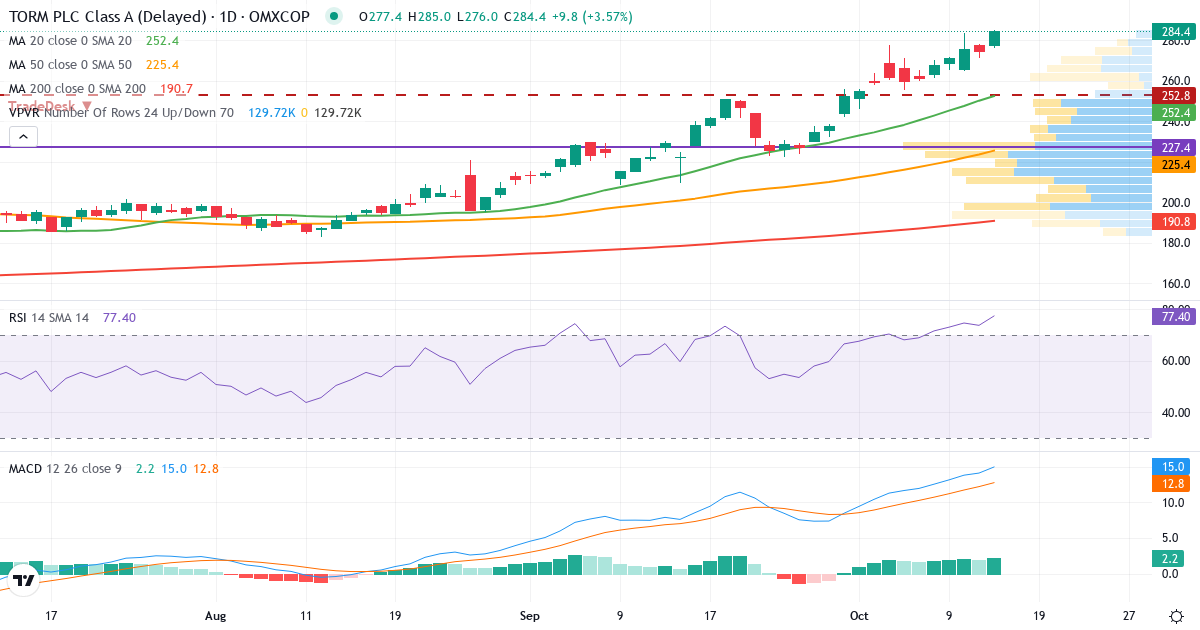Click the purple 227.4 price label

tap(1175, 147)
